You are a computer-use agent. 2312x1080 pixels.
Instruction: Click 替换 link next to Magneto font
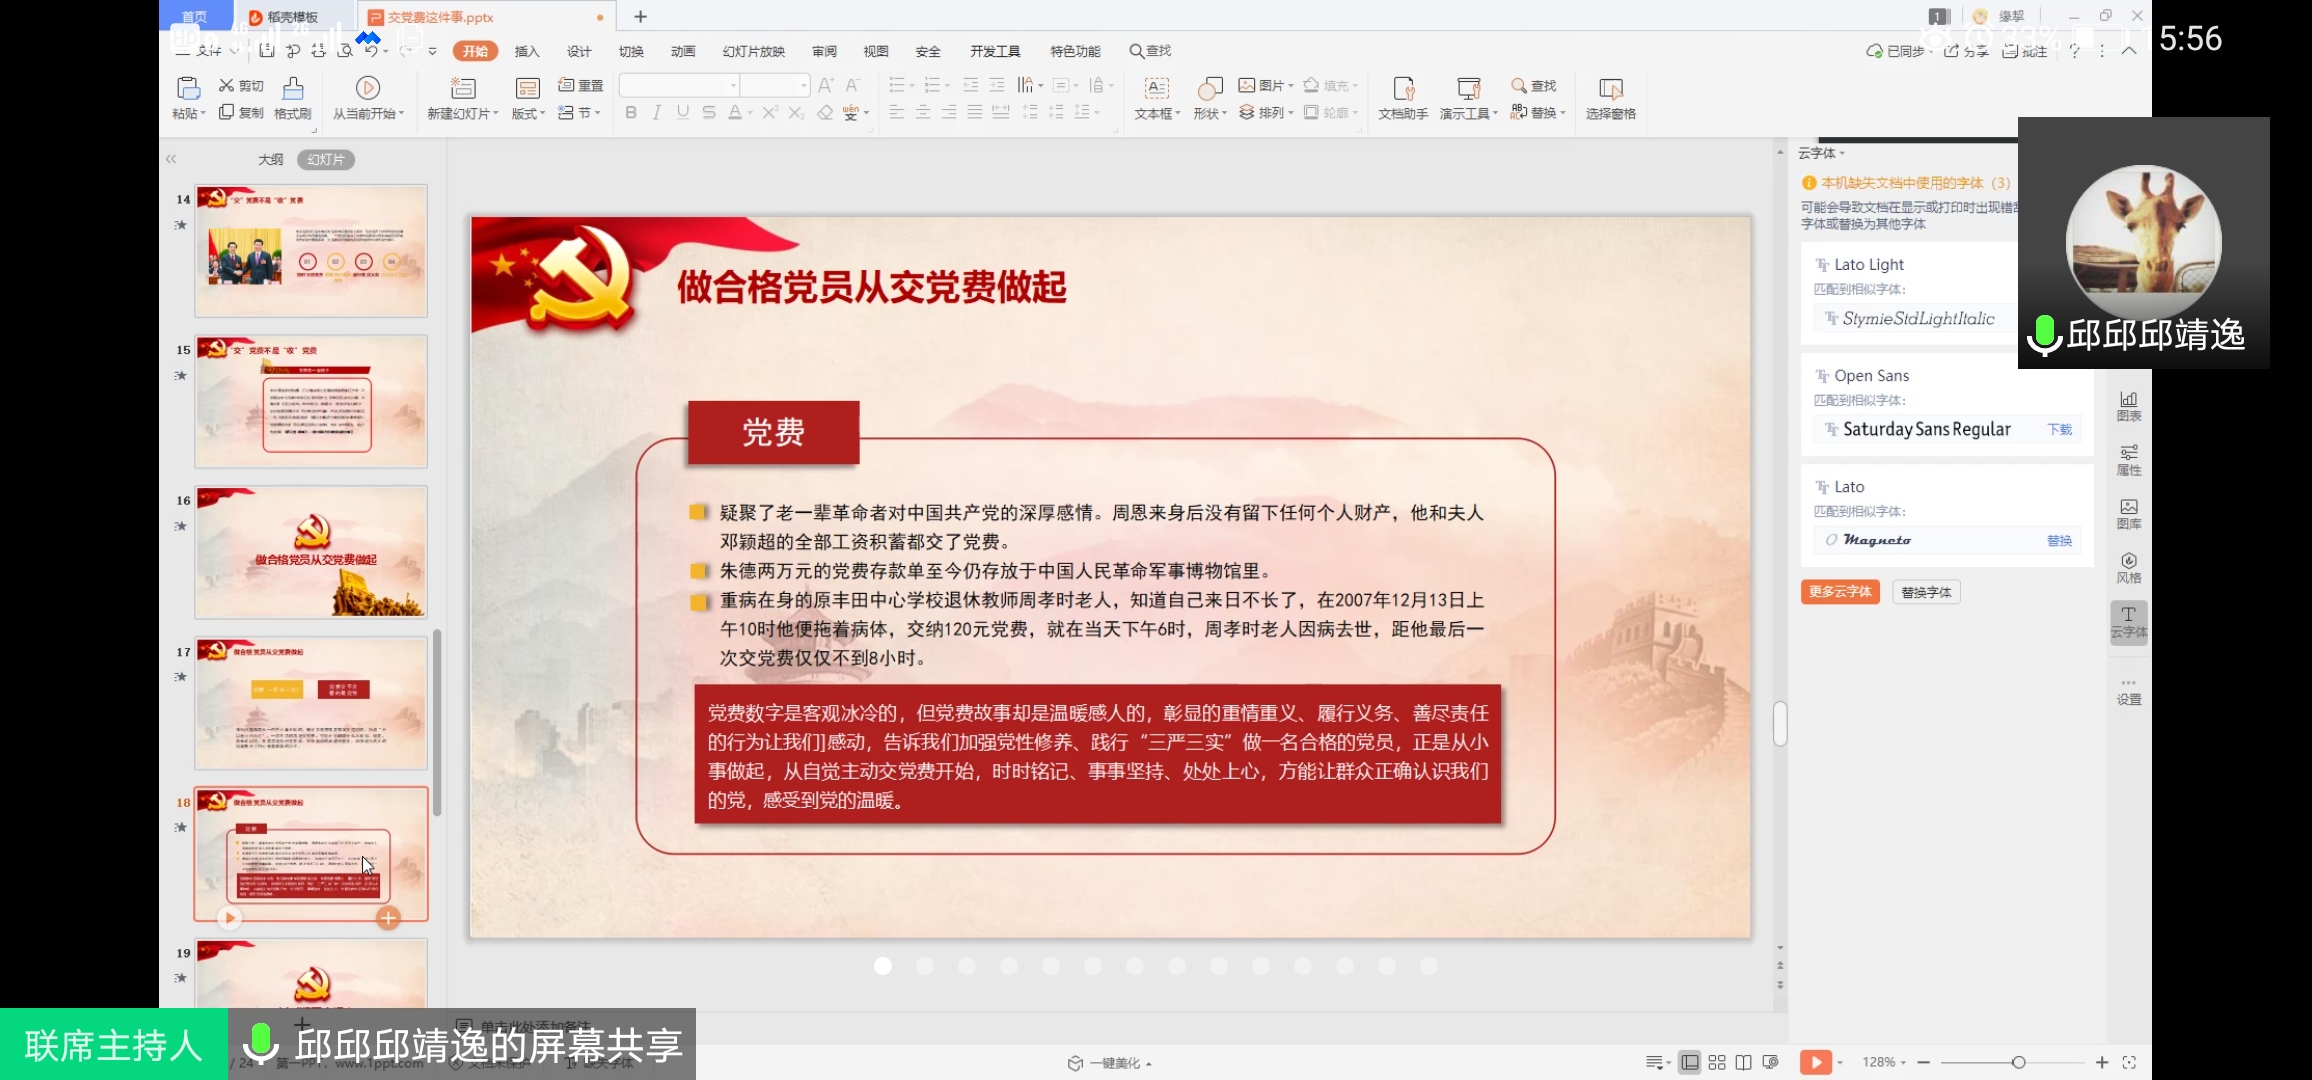[2059, 540]
